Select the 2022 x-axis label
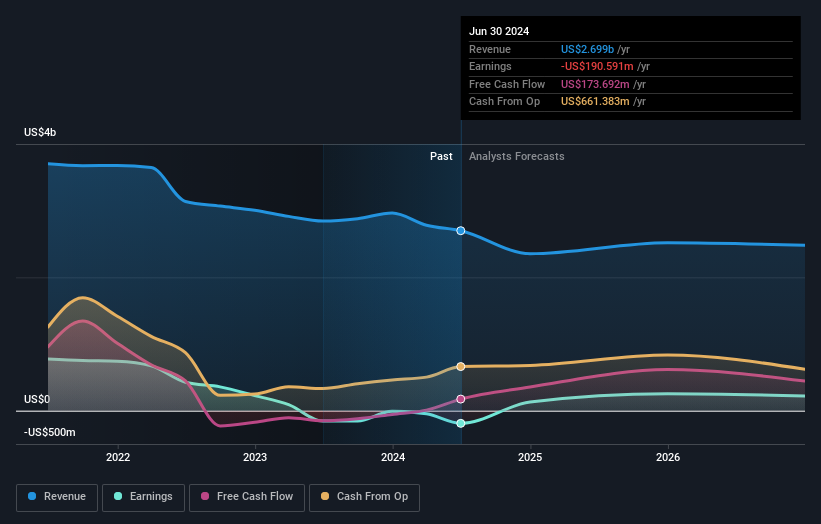This screenshot has height=524, width=821. pyautogui.click(x=118, y=457)
